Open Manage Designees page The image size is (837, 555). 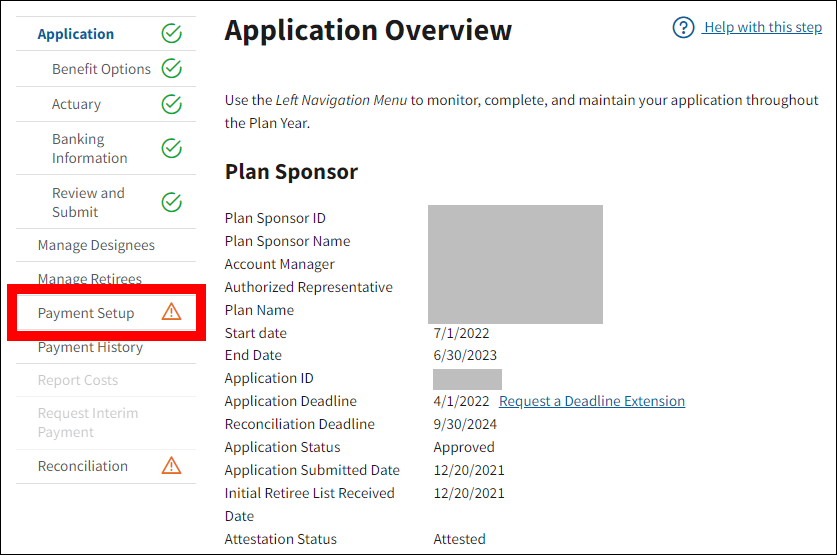tap(96, 245)
